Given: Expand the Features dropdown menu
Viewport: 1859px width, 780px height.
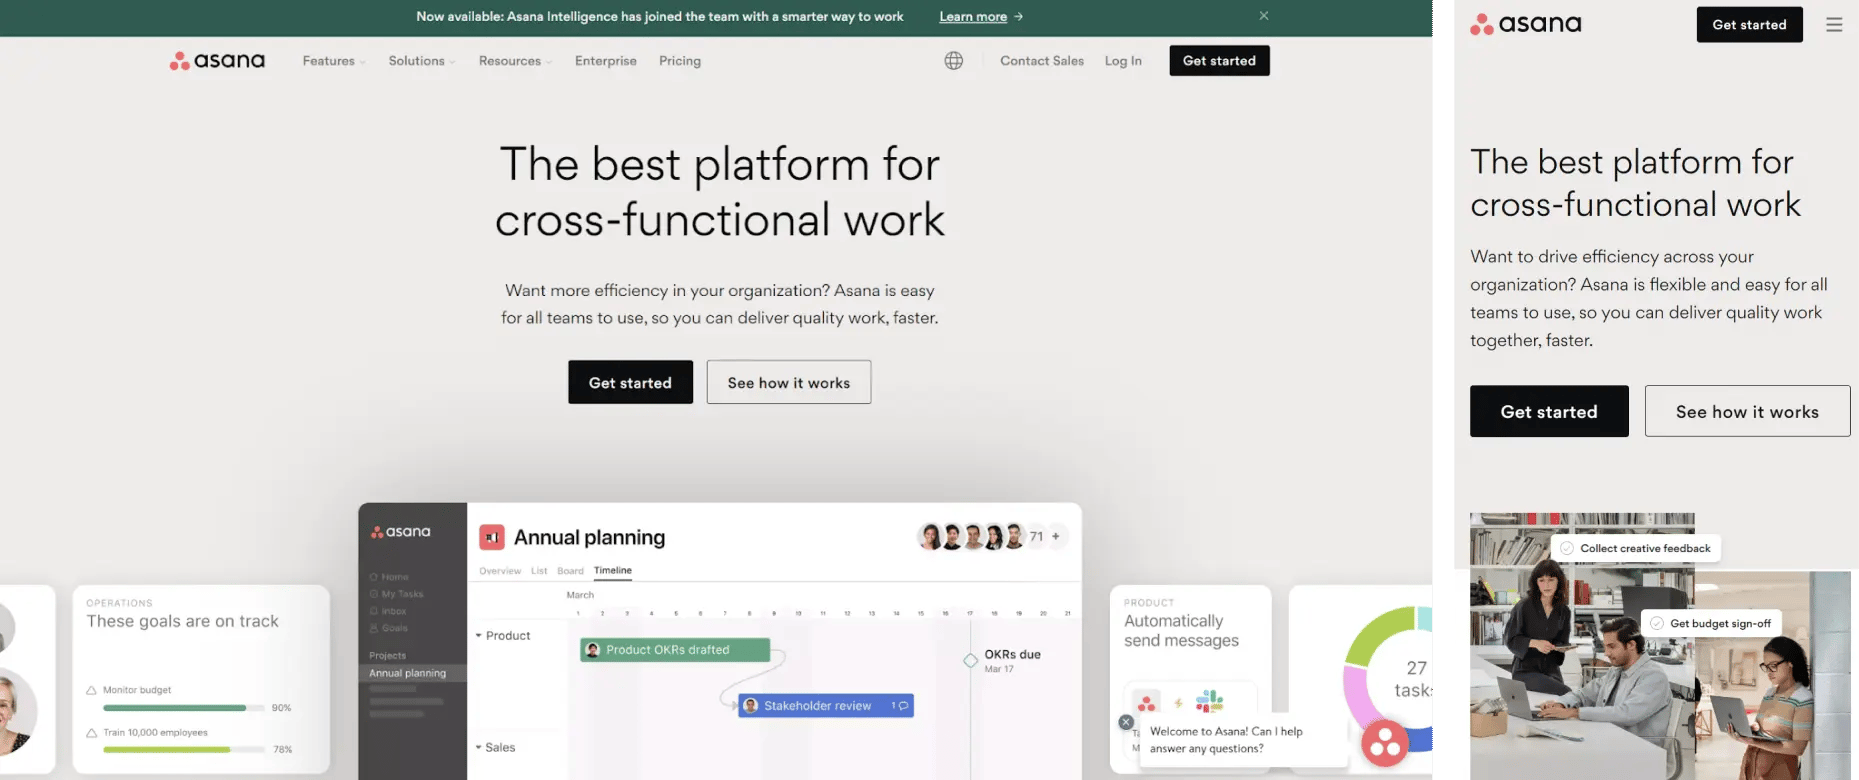Looking at the screenshot, I should (334, 61).
